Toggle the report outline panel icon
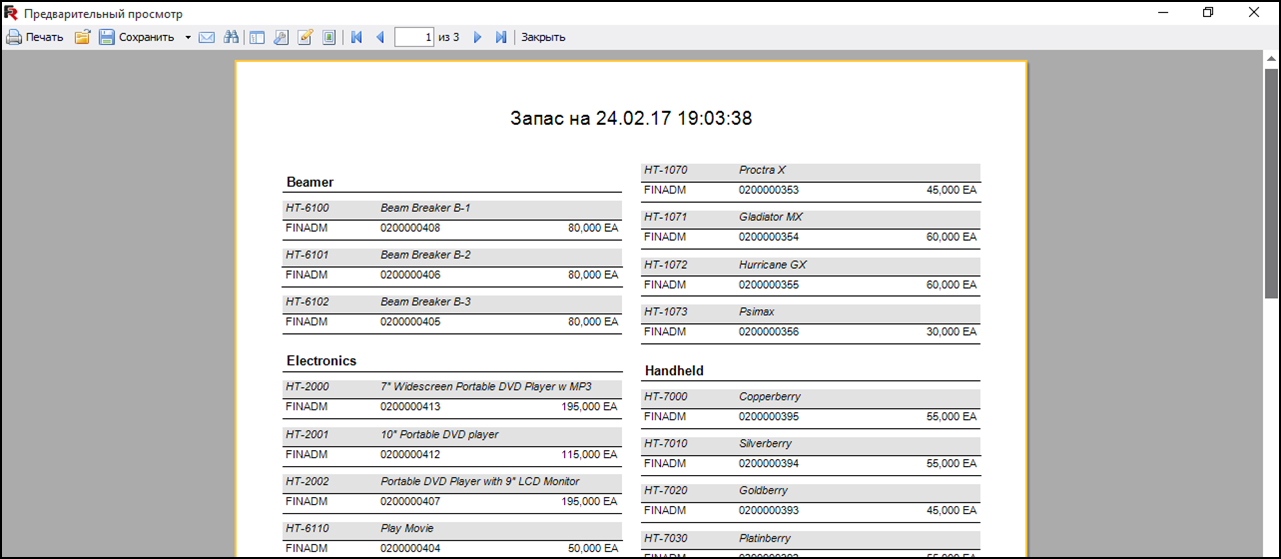This screenshot has height=559, width=1281. pyautogui.click(x=257, y=37)
